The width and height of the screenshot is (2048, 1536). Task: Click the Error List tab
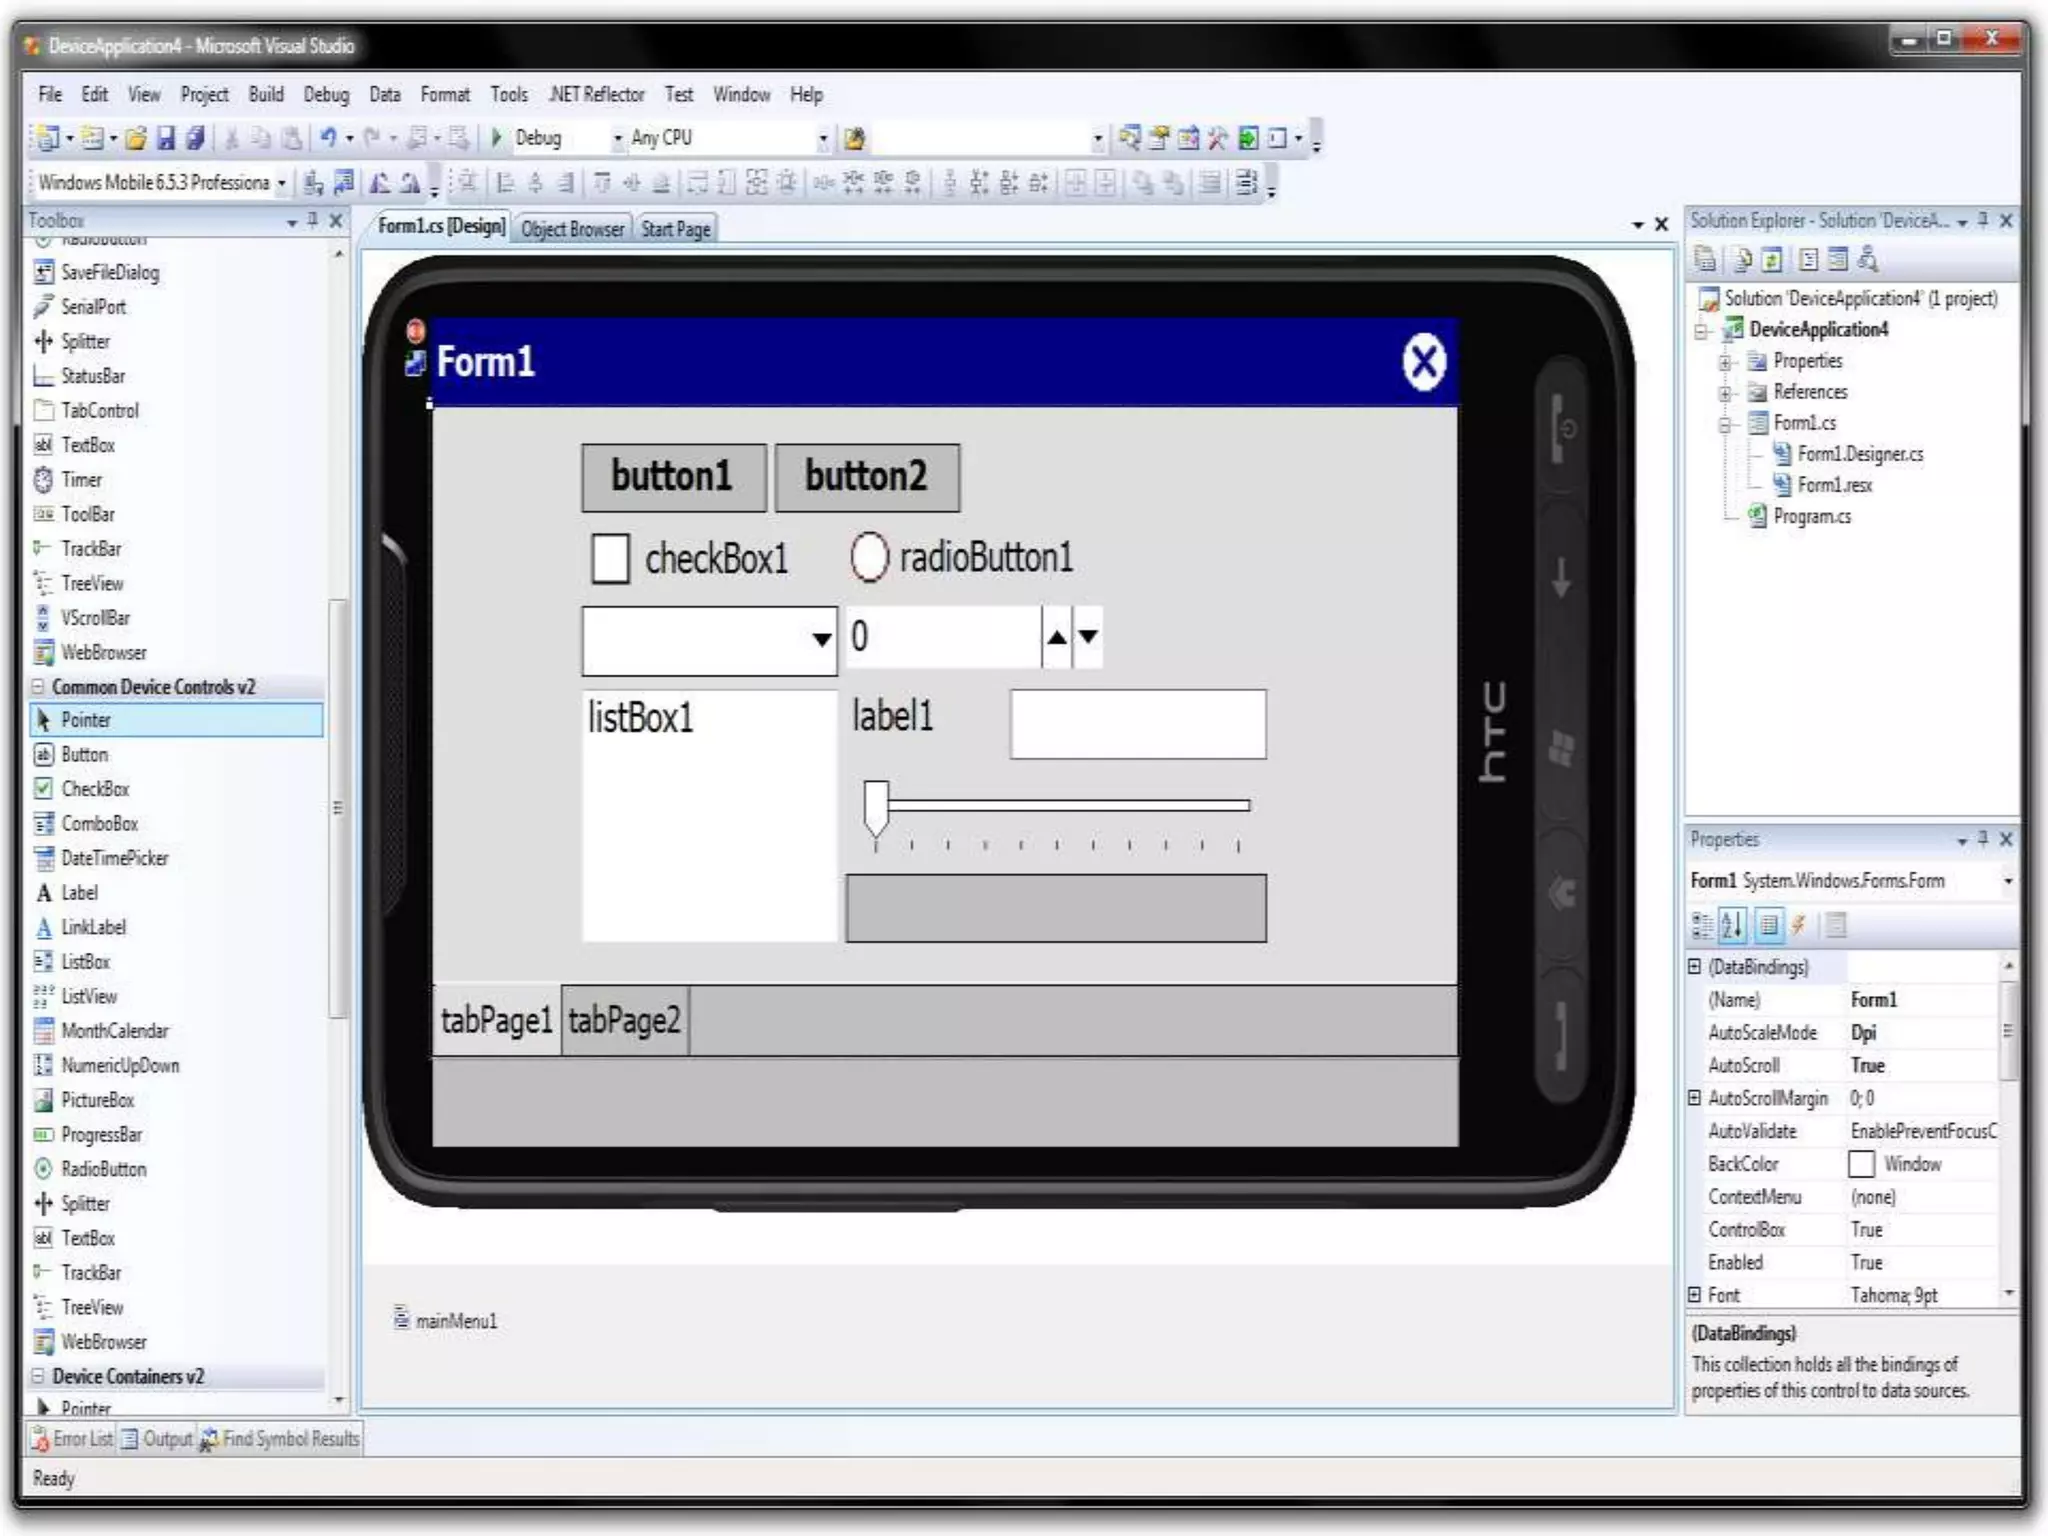pos(72,1439)
